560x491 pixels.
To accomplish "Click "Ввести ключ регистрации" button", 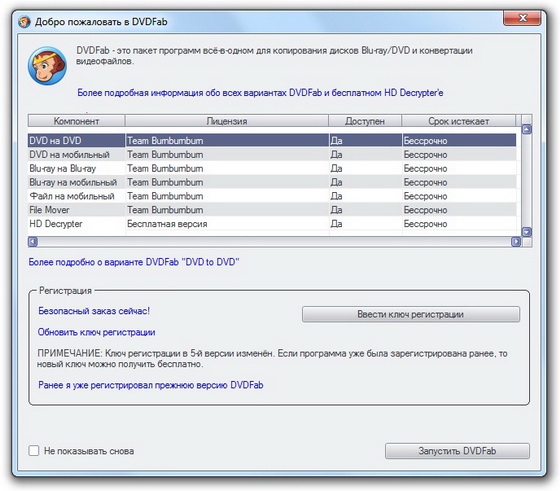I will click(411, 314).
